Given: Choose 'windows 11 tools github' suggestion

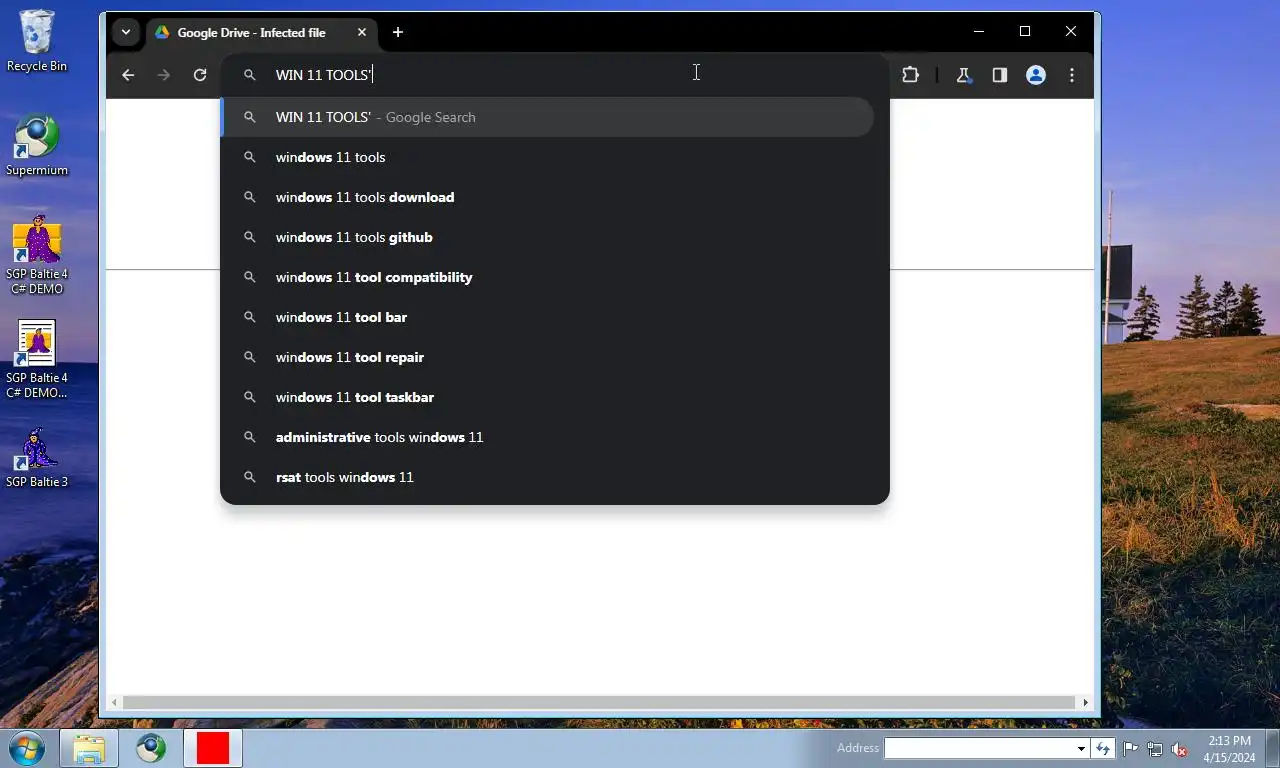Looking at the screenshot, I should [x=547, y=237].
